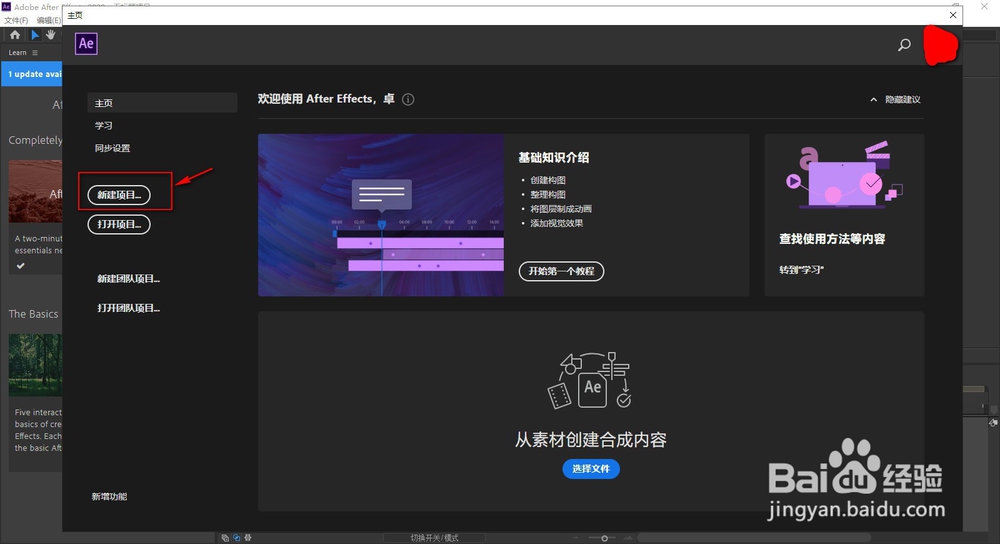Click the green forest thumbnail under The Basics
Screen dimensions: 1000x544
point(36,365)
